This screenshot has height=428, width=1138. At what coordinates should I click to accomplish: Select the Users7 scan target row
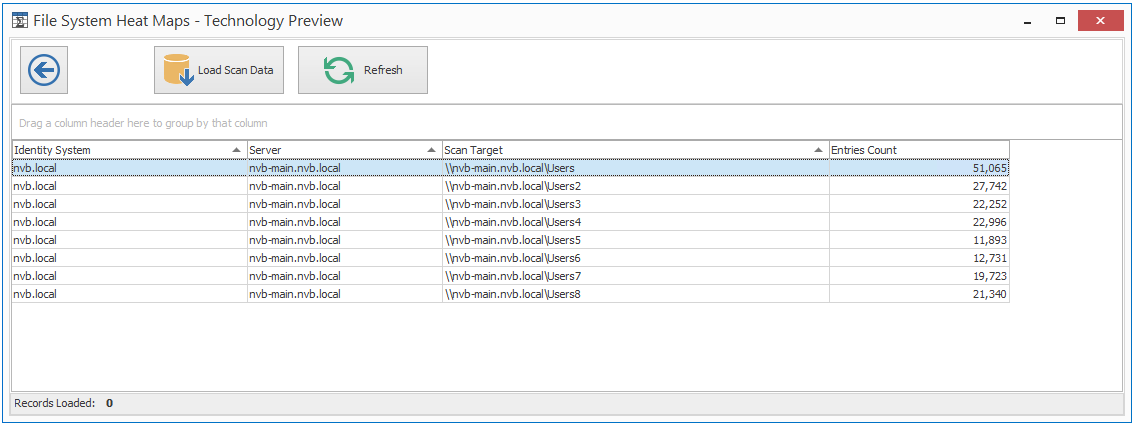pyautogui.click(x=513, y=276)
